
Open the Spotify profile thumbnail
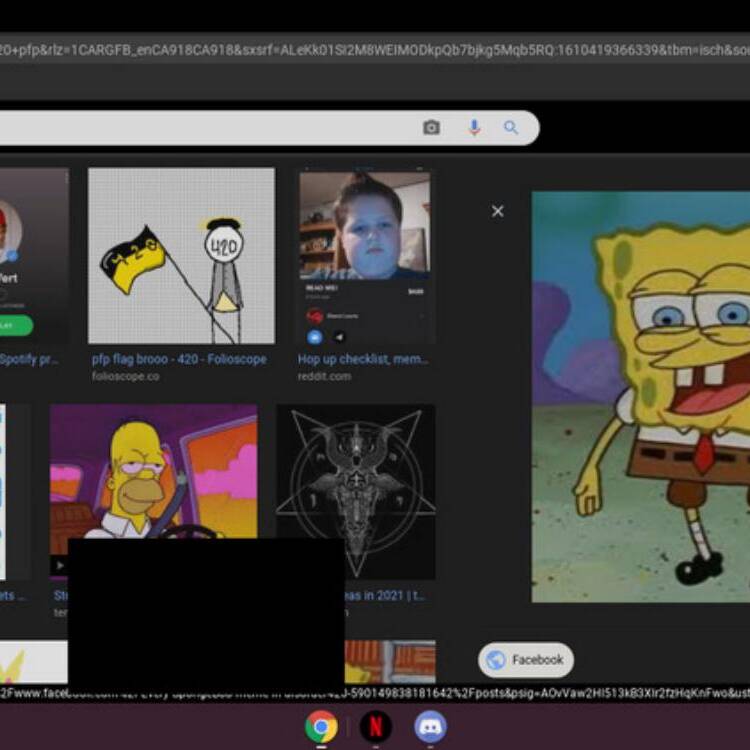pos(34,255)
